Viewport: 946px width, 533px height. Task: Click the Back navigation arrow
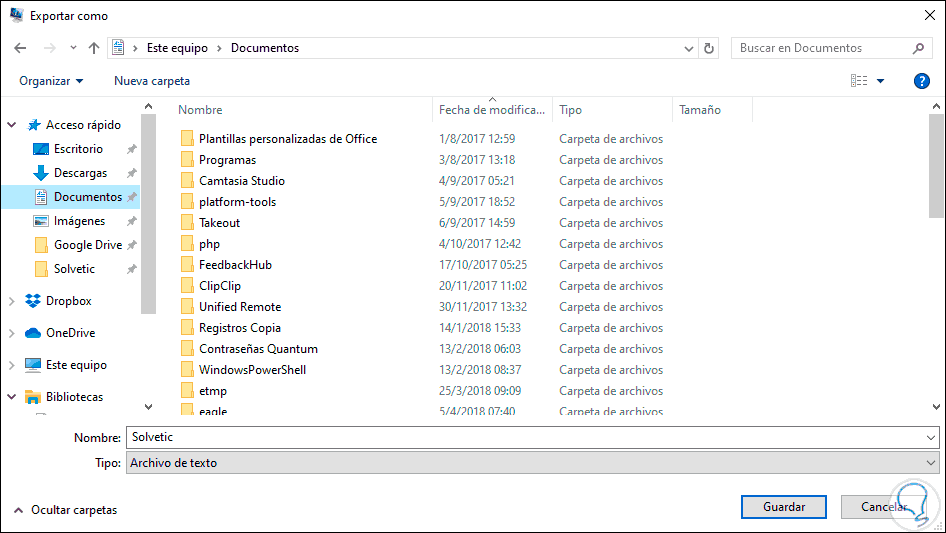[x=21, y=48]
